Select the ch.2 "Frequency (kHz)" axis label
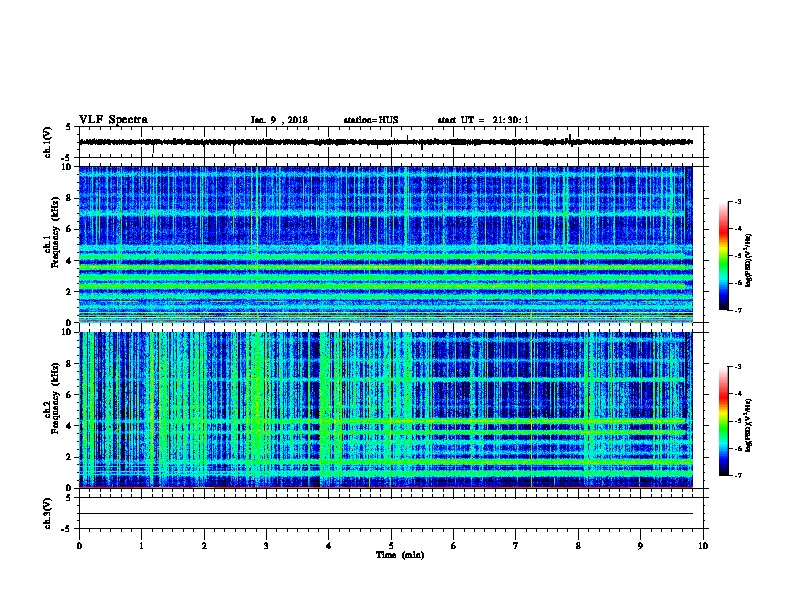Image resolution: width=792 pixels, height=612 pixels. point(55,398)
